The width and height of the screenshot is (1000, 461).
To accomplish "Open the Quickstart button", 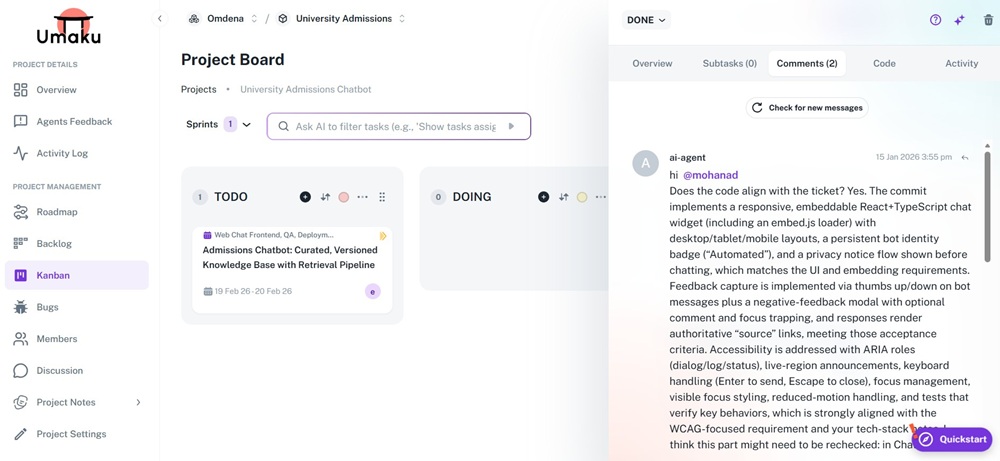I will tap(953, 439).
